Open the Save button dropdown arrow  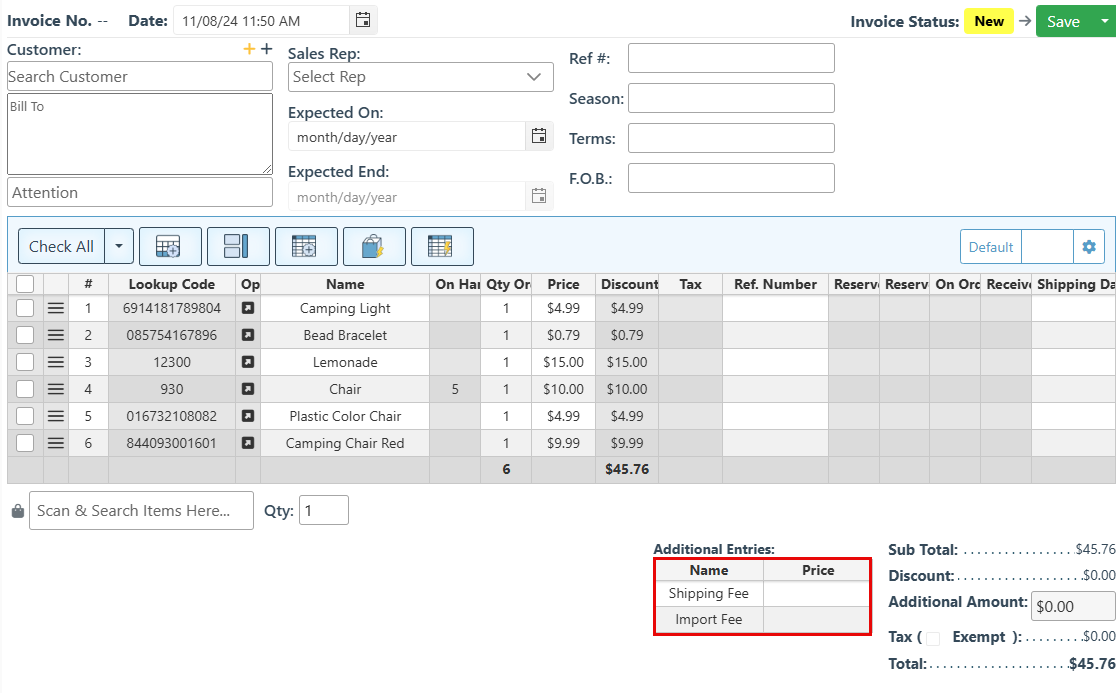[x=1105, y=21]
